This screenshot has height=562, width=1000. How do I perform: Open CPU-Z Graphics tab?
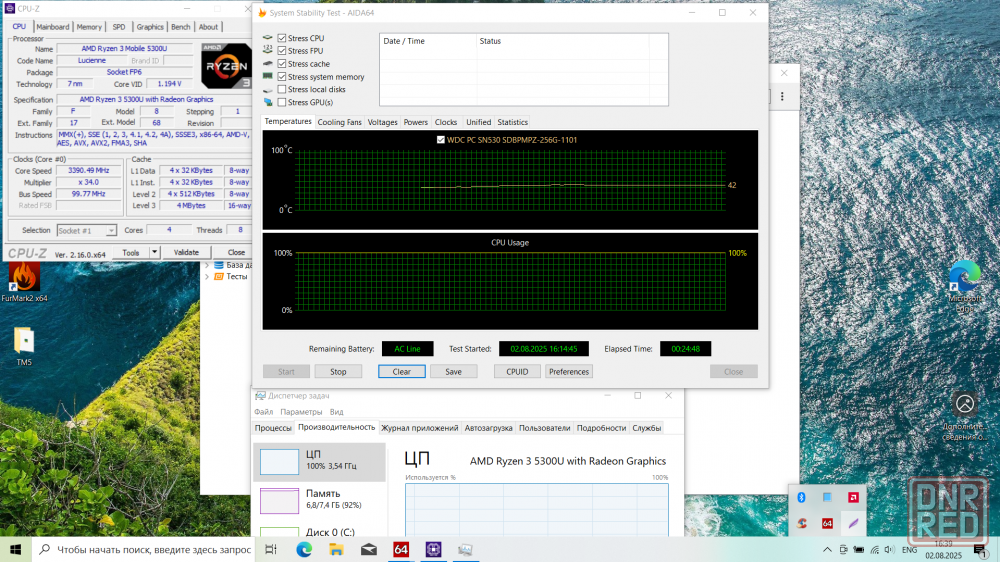(x=150, y=27)
